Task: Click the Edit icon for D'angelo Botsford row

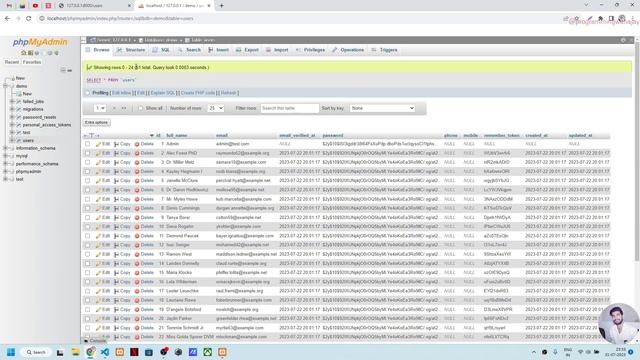Action: click(98, 309)
